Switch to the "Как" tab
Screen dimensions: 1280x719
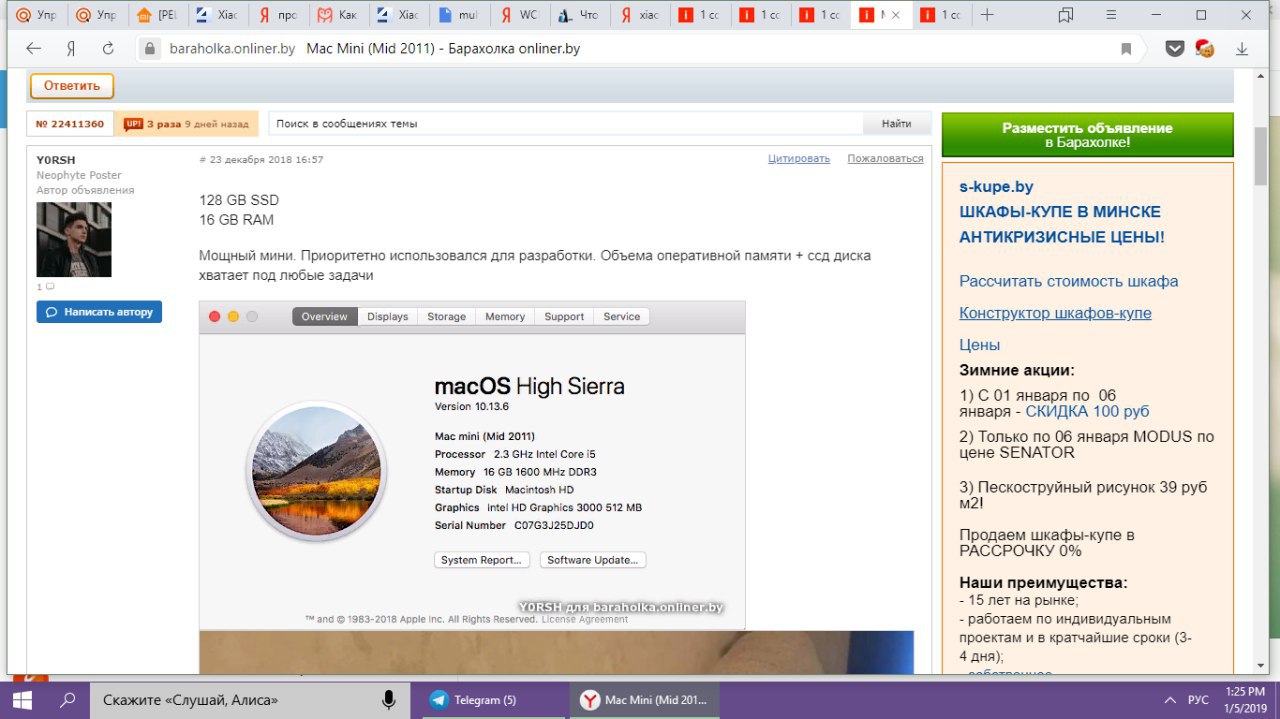click(x=338, y=15)
